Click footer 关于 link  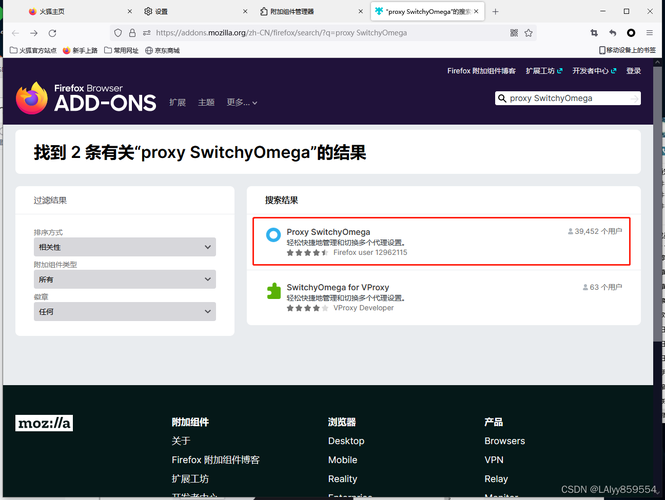[x=181, y=441]
